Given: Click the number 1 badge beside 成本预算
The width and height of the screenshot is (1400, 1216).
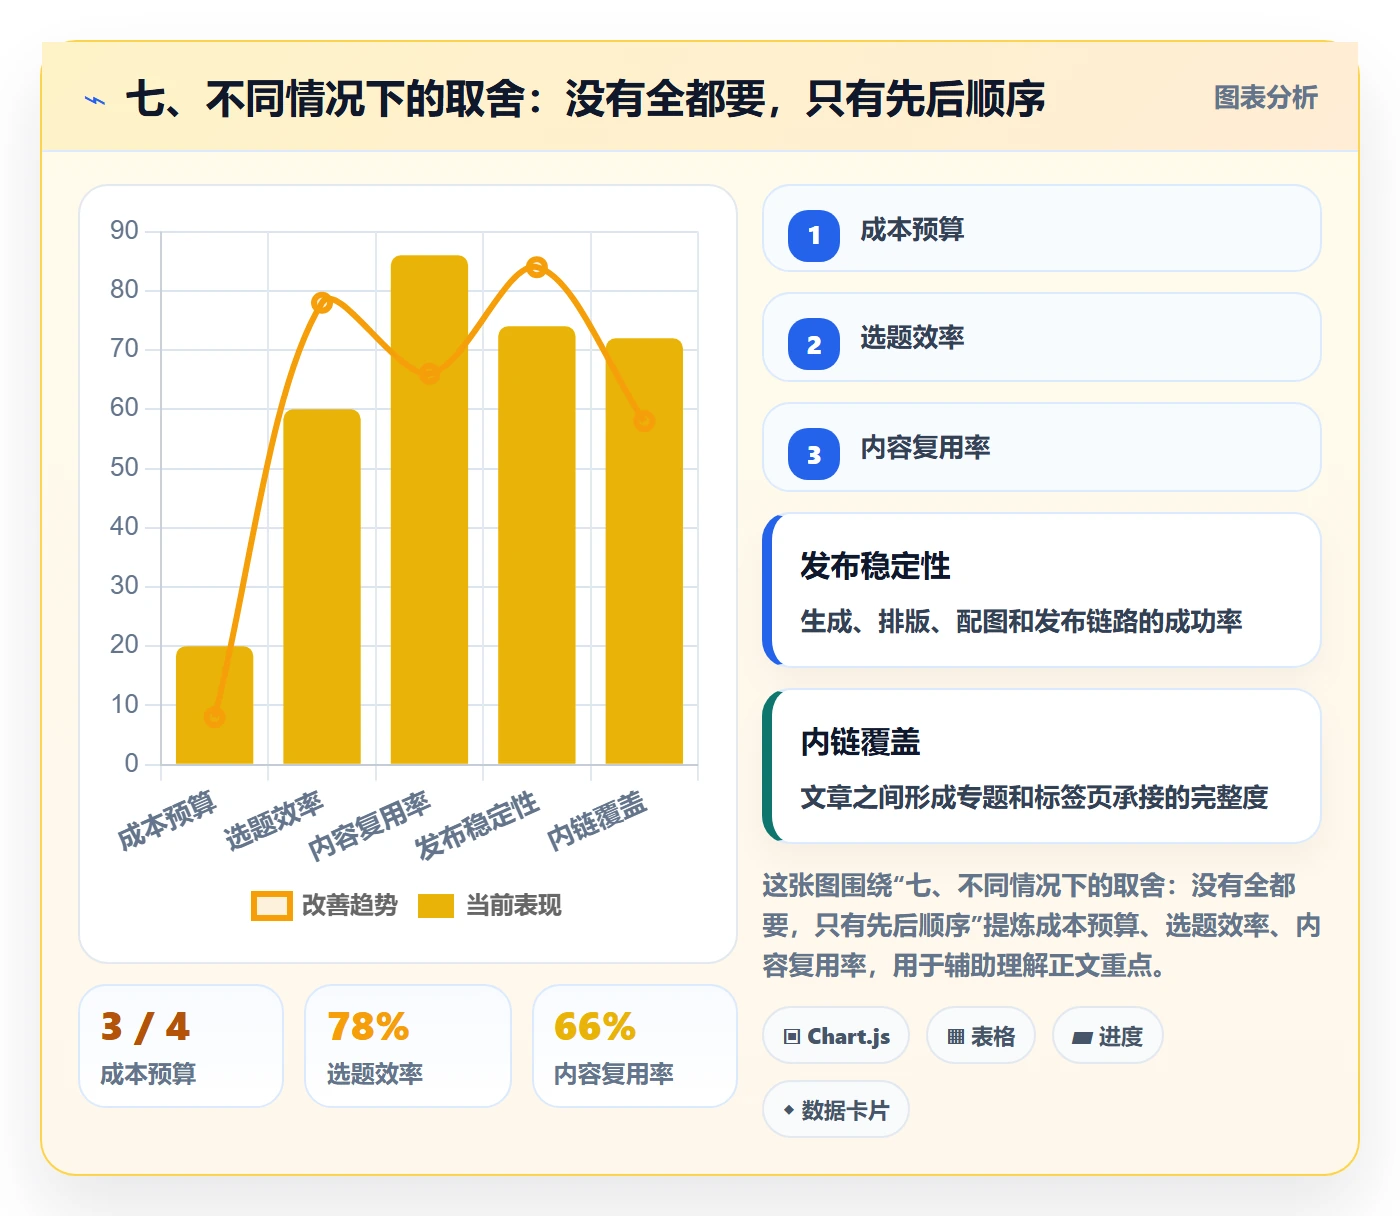Looking at the screenshot, I should 814,235.
